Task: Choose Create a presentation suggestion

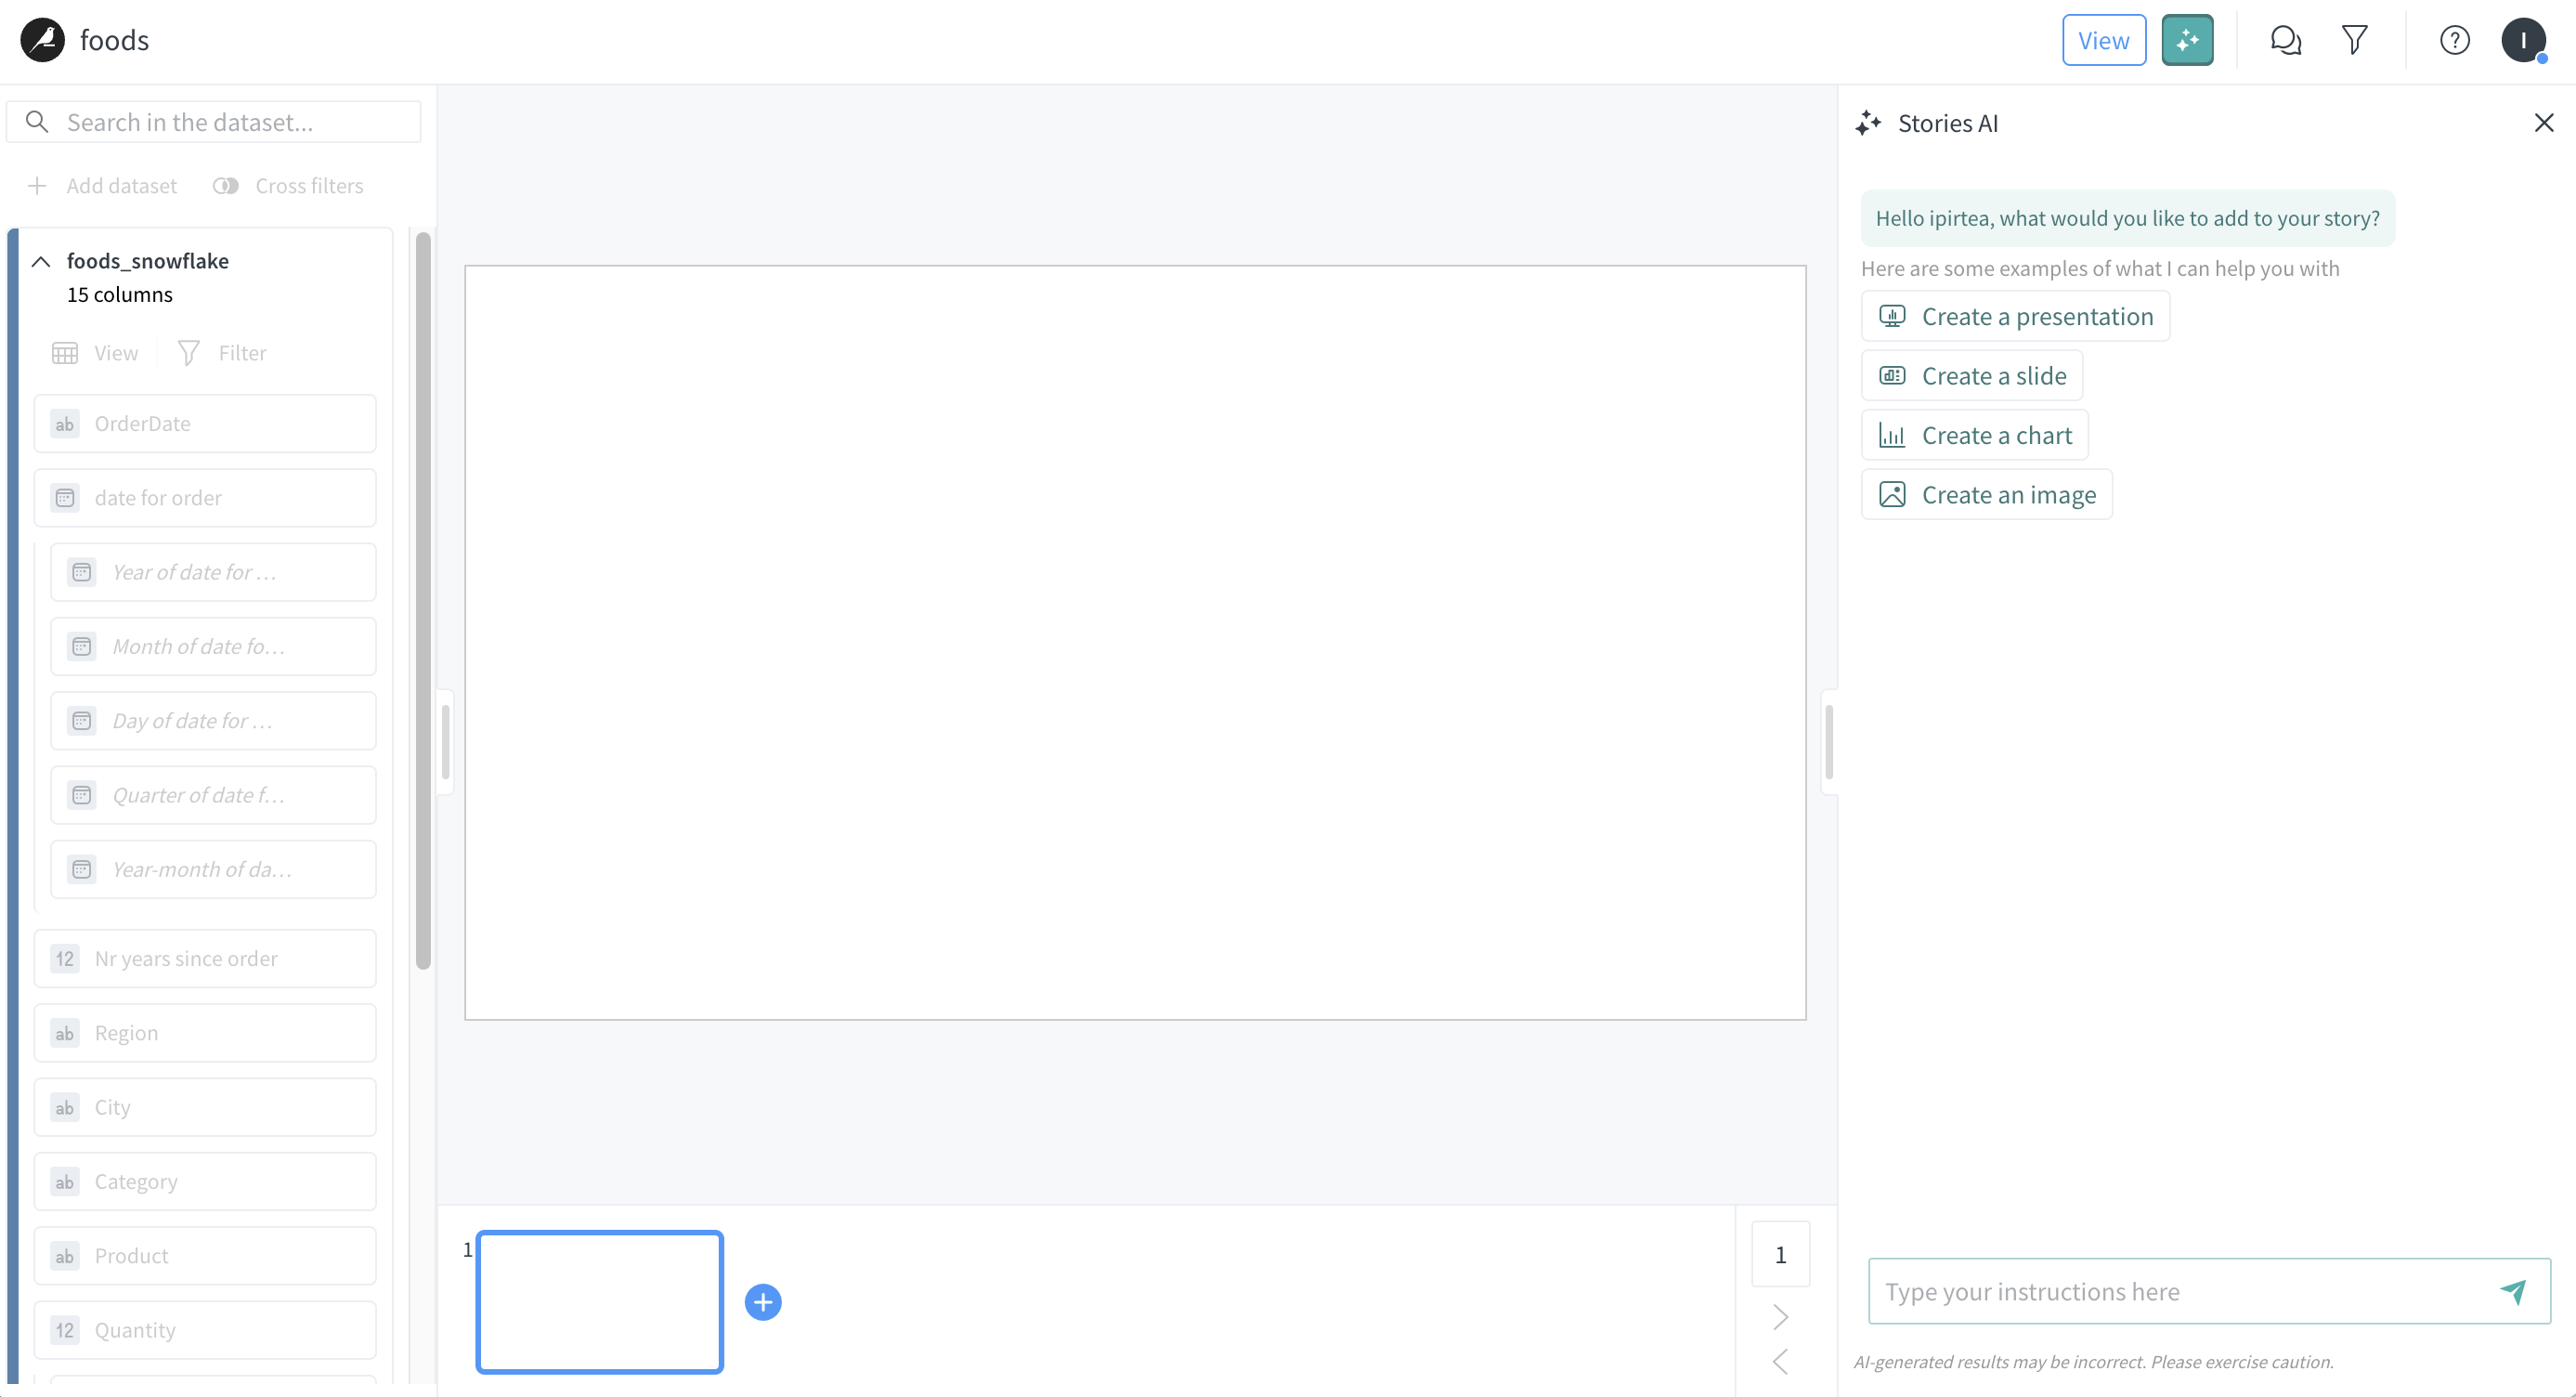Action: [2015, 316]
